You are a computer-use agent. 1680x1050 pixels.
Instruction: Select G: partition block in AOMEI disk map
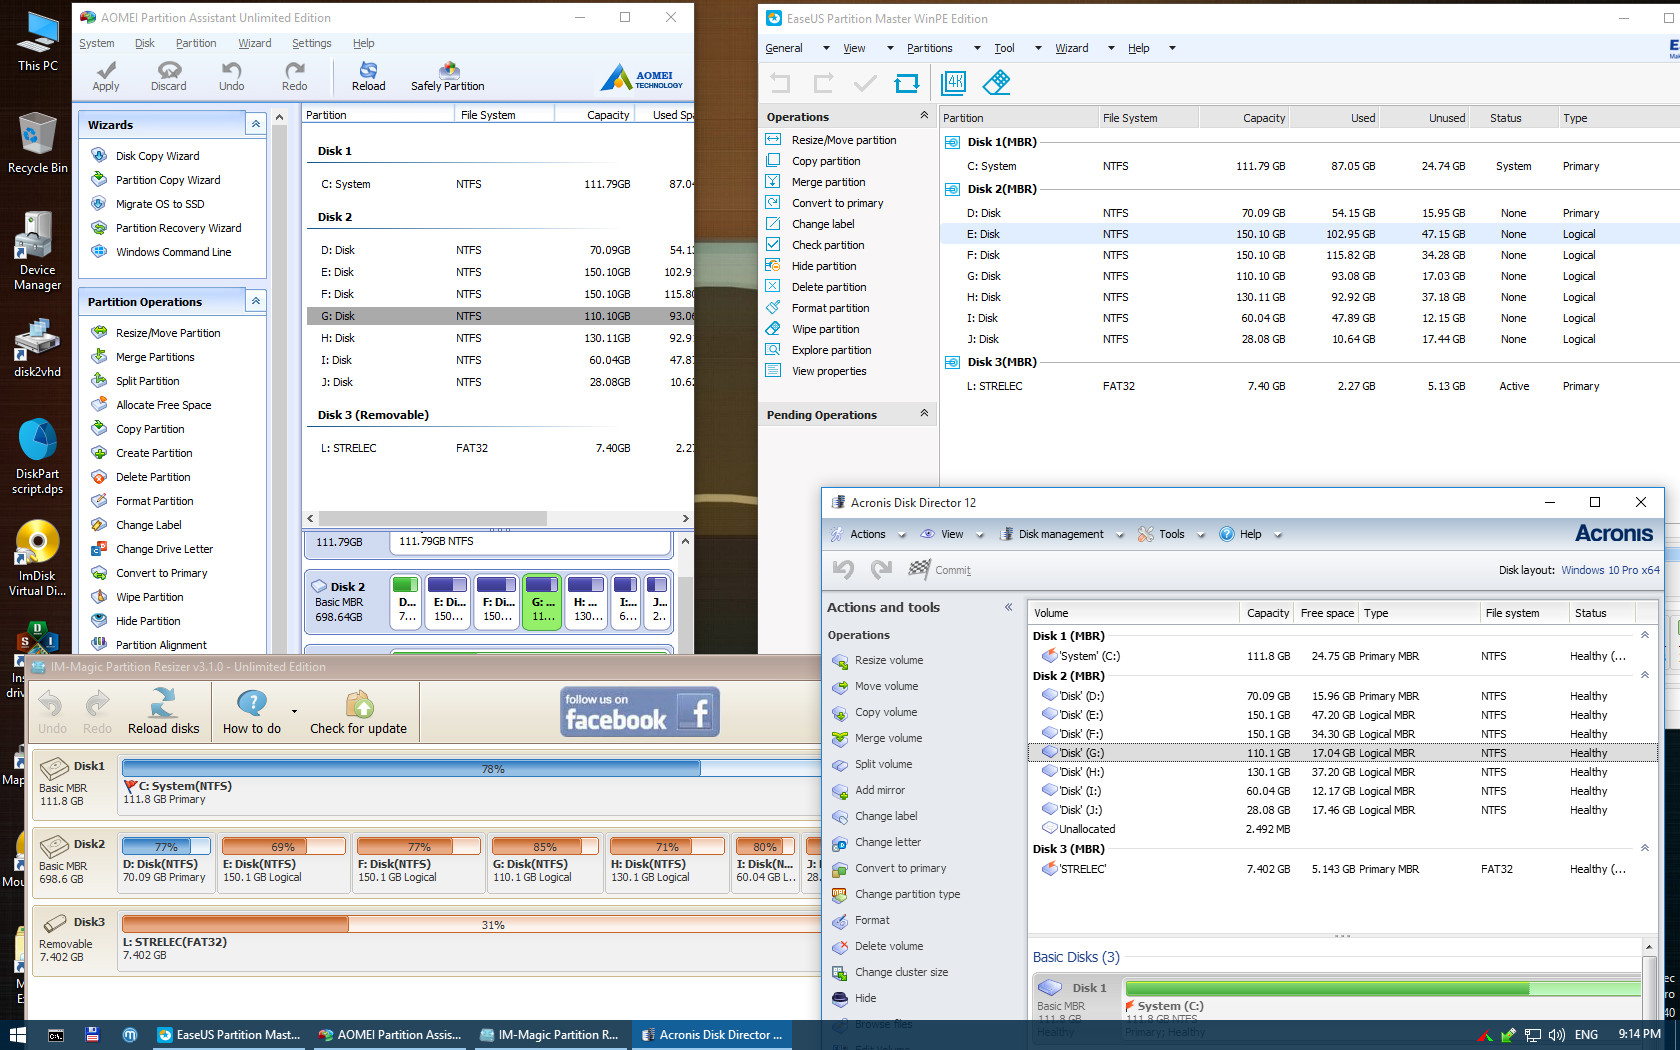pyautogui.click(x=542, y=601)
